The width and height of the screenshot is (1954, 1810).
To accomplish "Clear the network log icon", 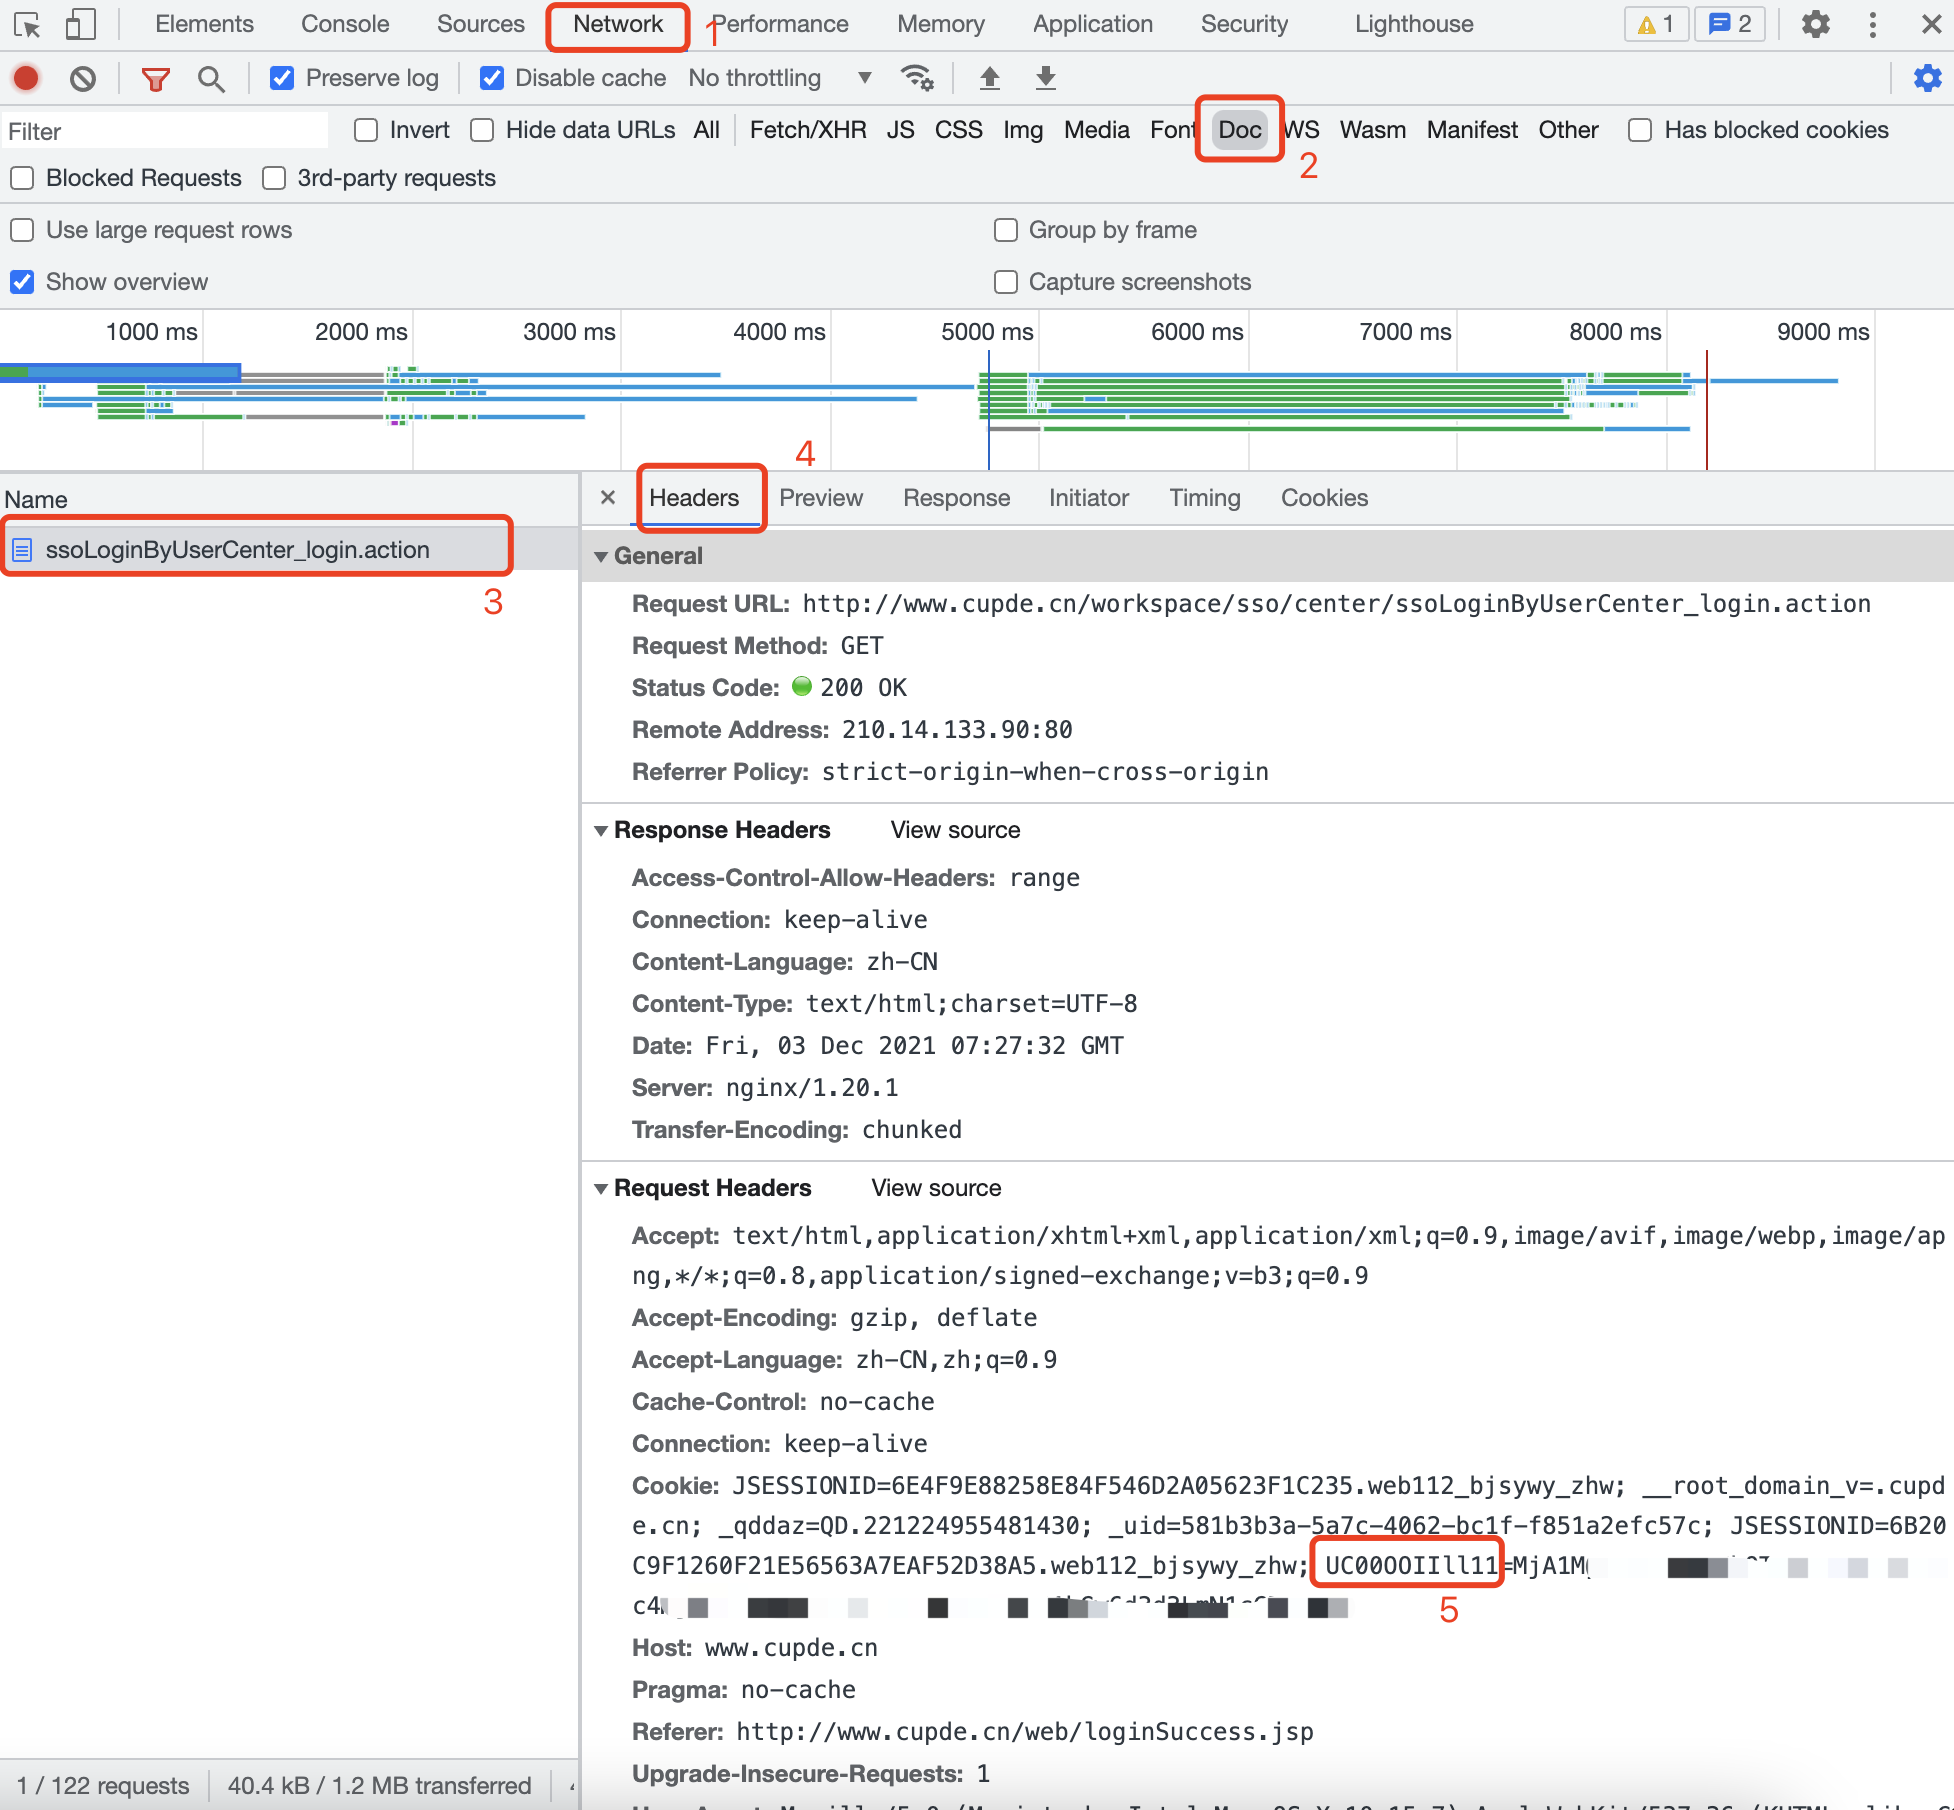I will [83, 78].
